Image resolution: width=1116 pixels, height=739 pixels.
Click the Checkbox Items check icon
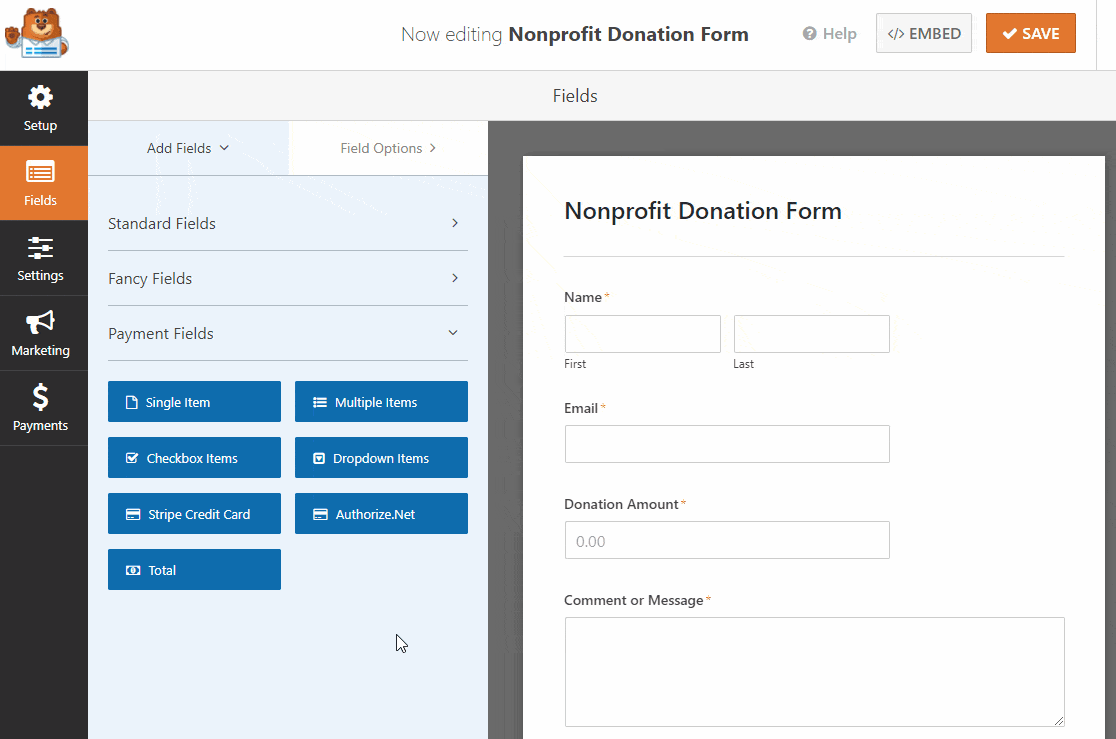click(132, 458)
